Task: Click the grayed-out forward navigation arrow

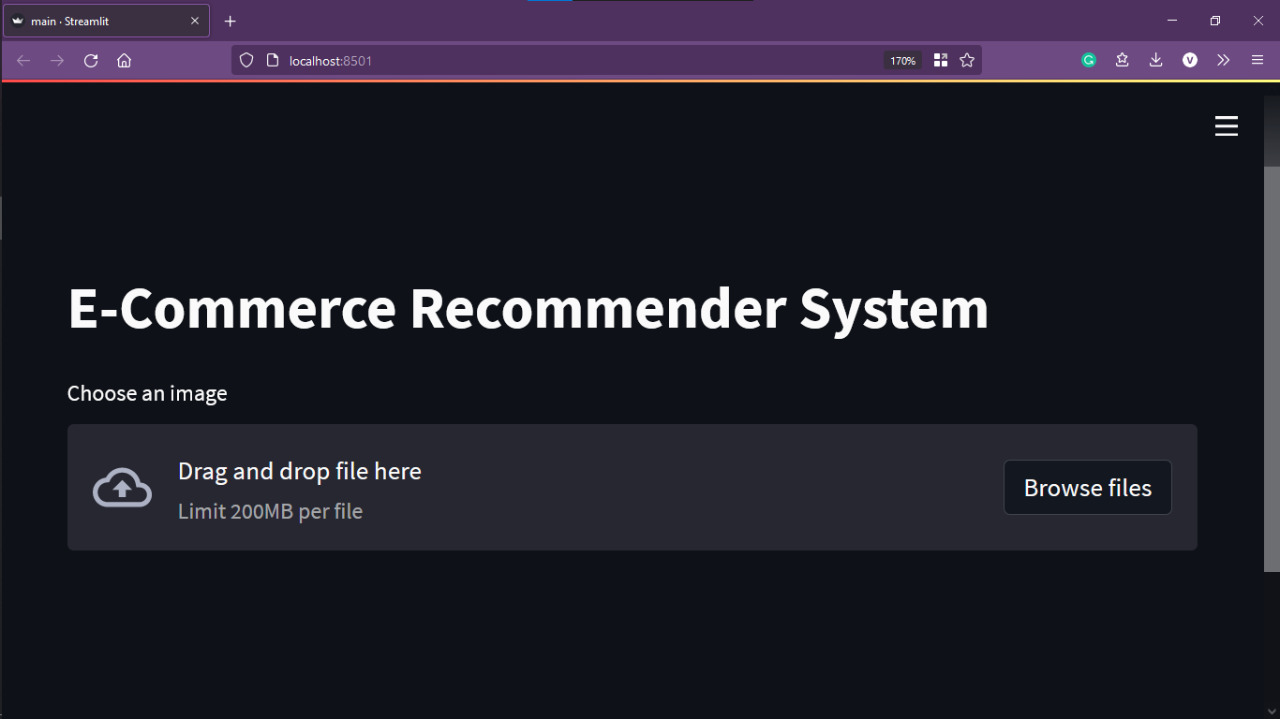Action: 57,60
